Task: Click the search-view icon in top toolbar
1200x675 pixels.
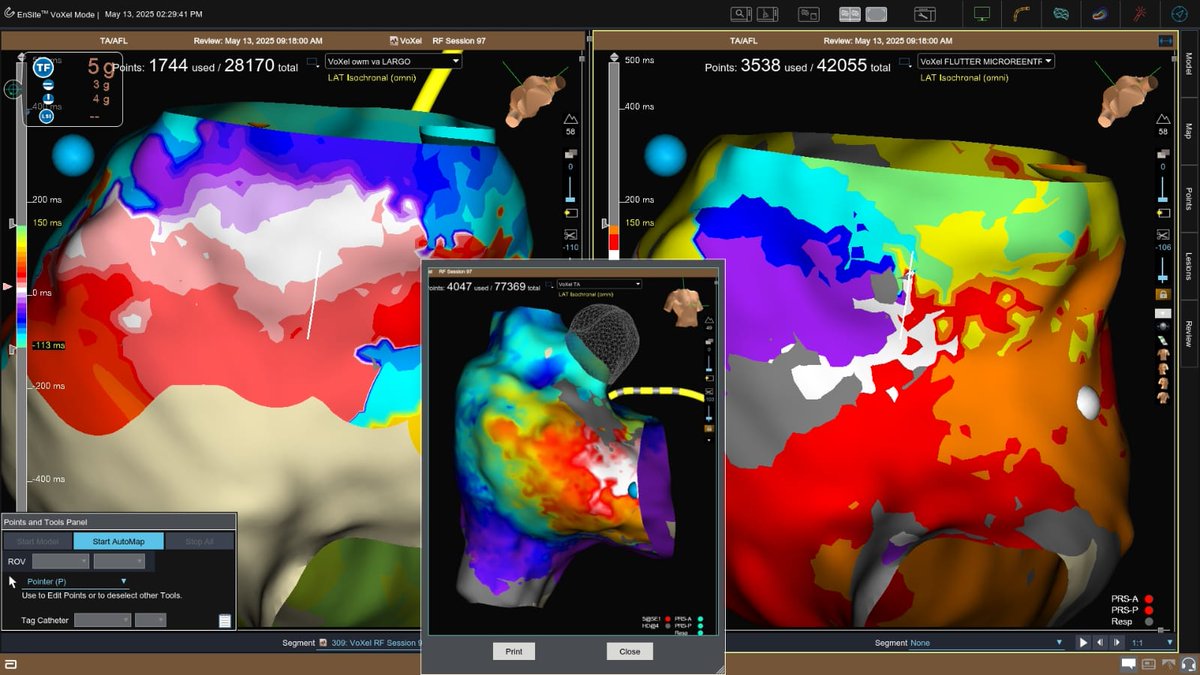Action: coord(741,14)
